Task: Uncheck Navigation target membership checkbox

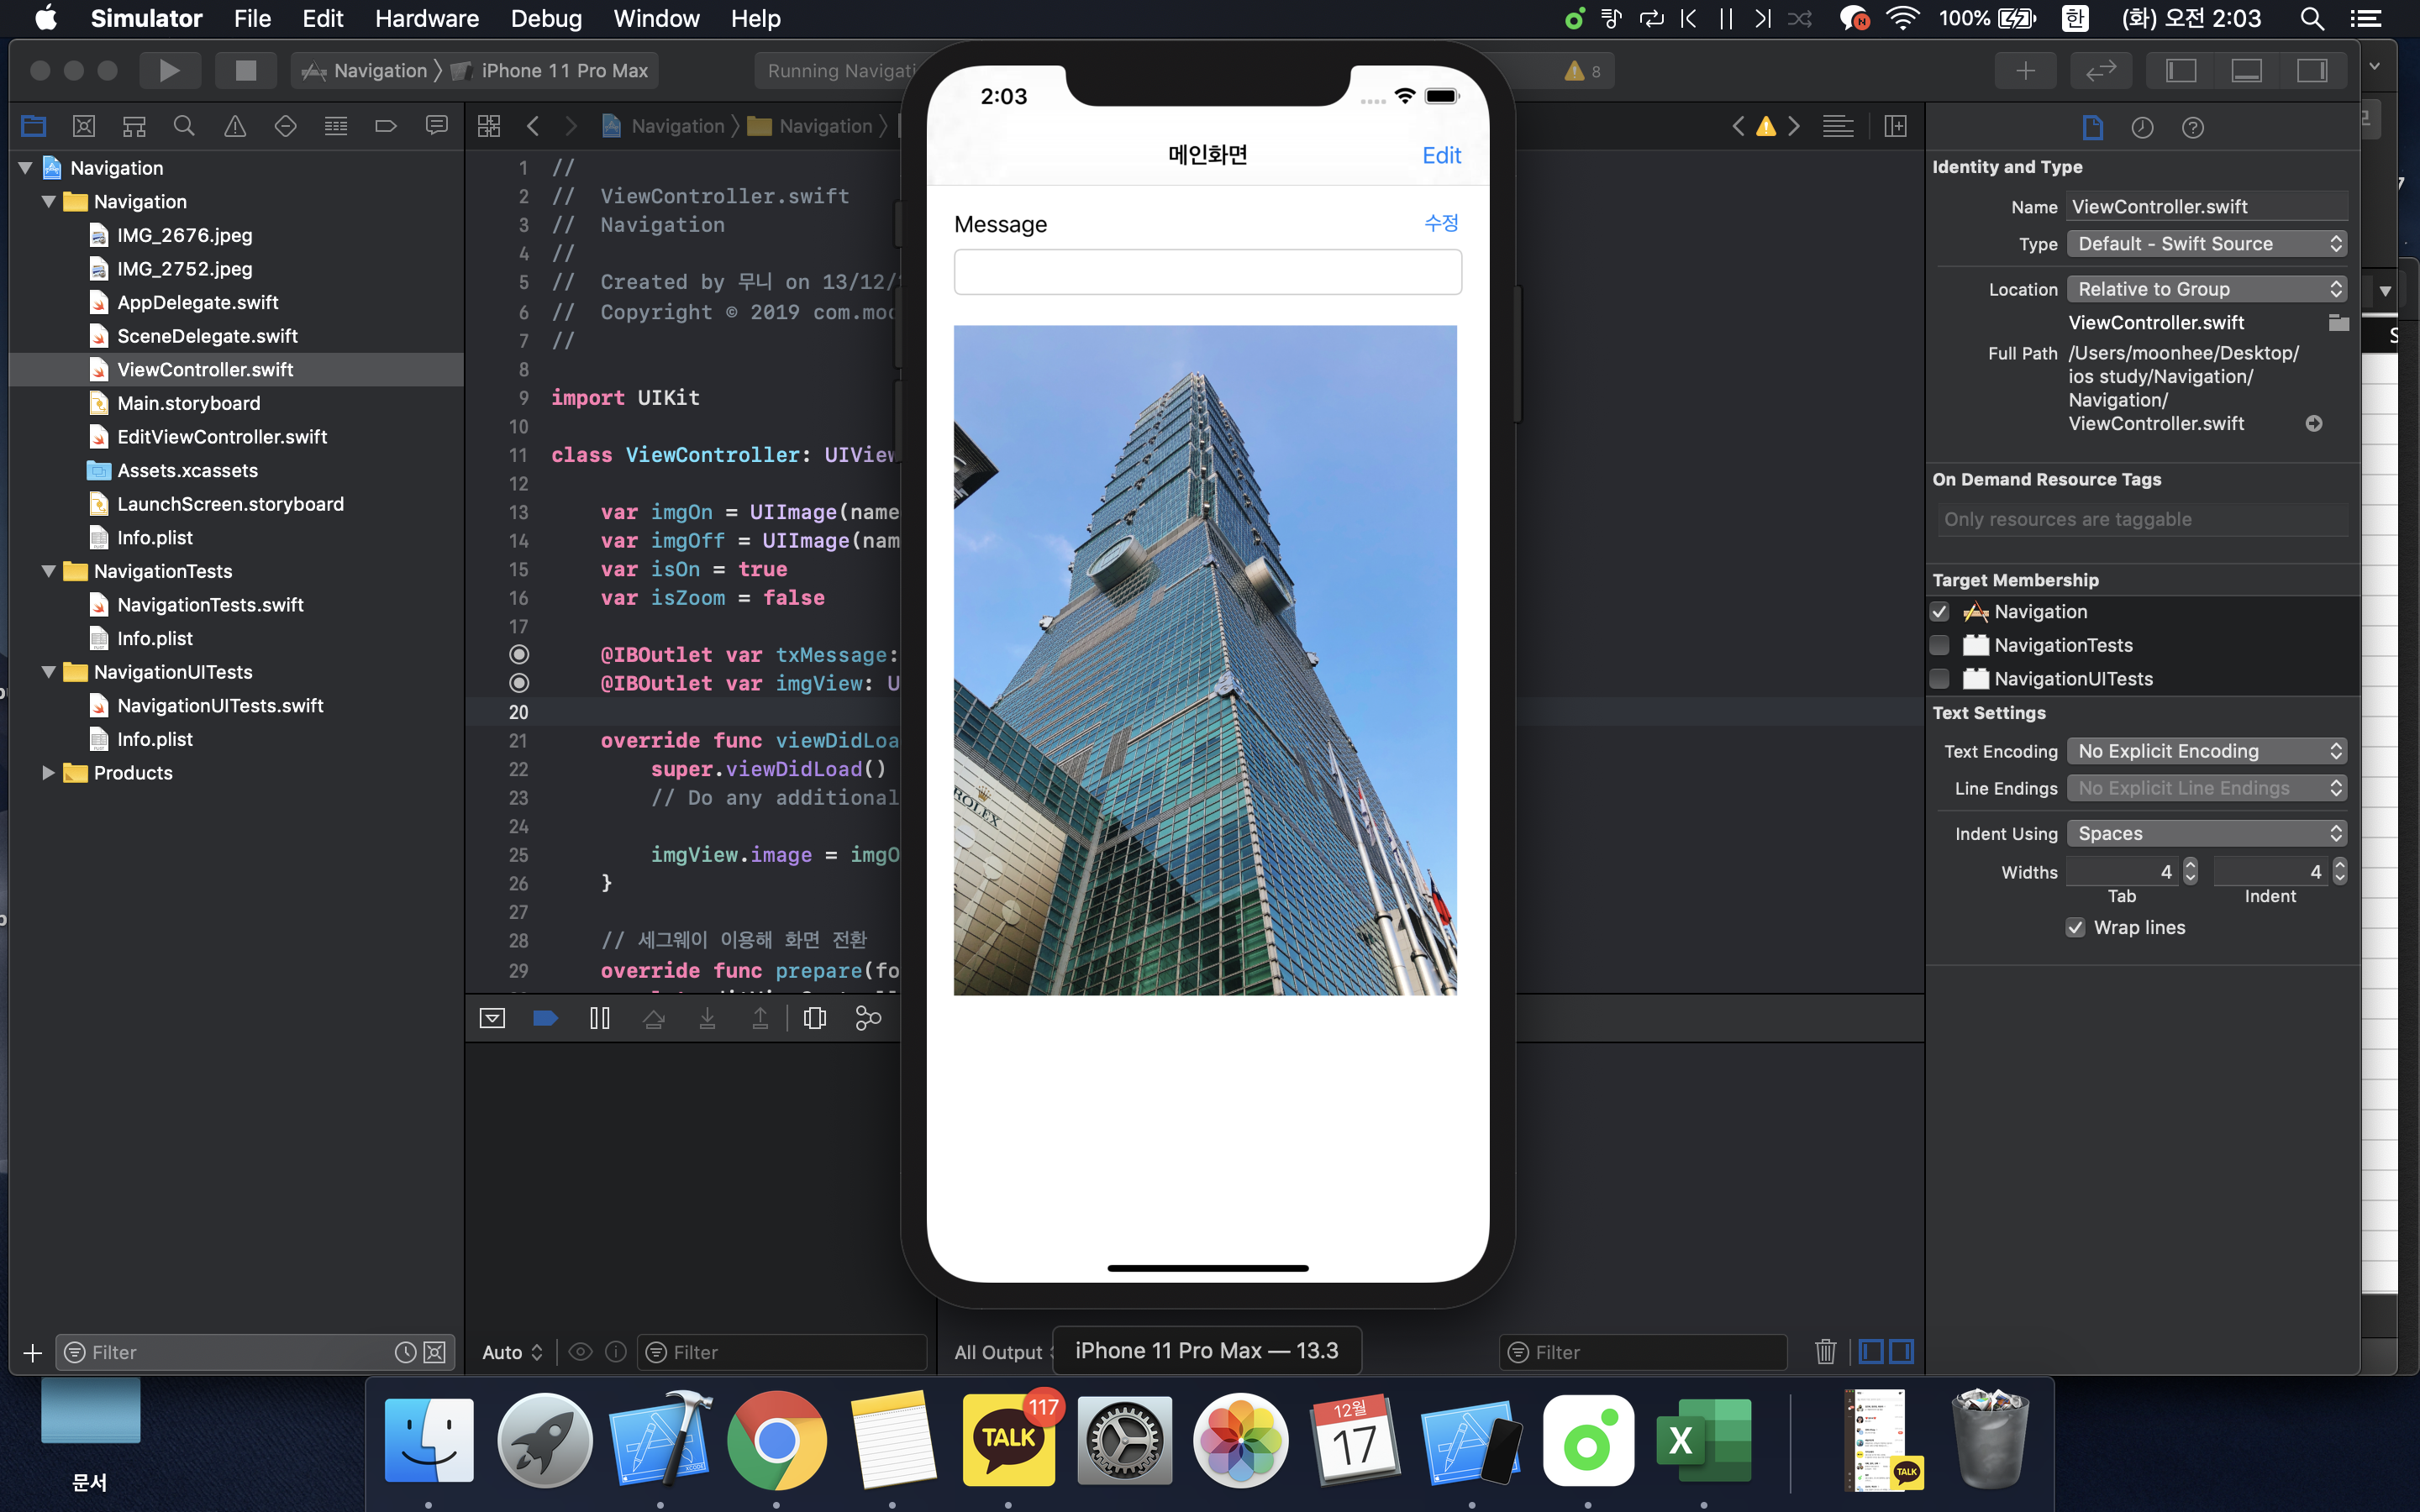Action: coord(1940,611)
